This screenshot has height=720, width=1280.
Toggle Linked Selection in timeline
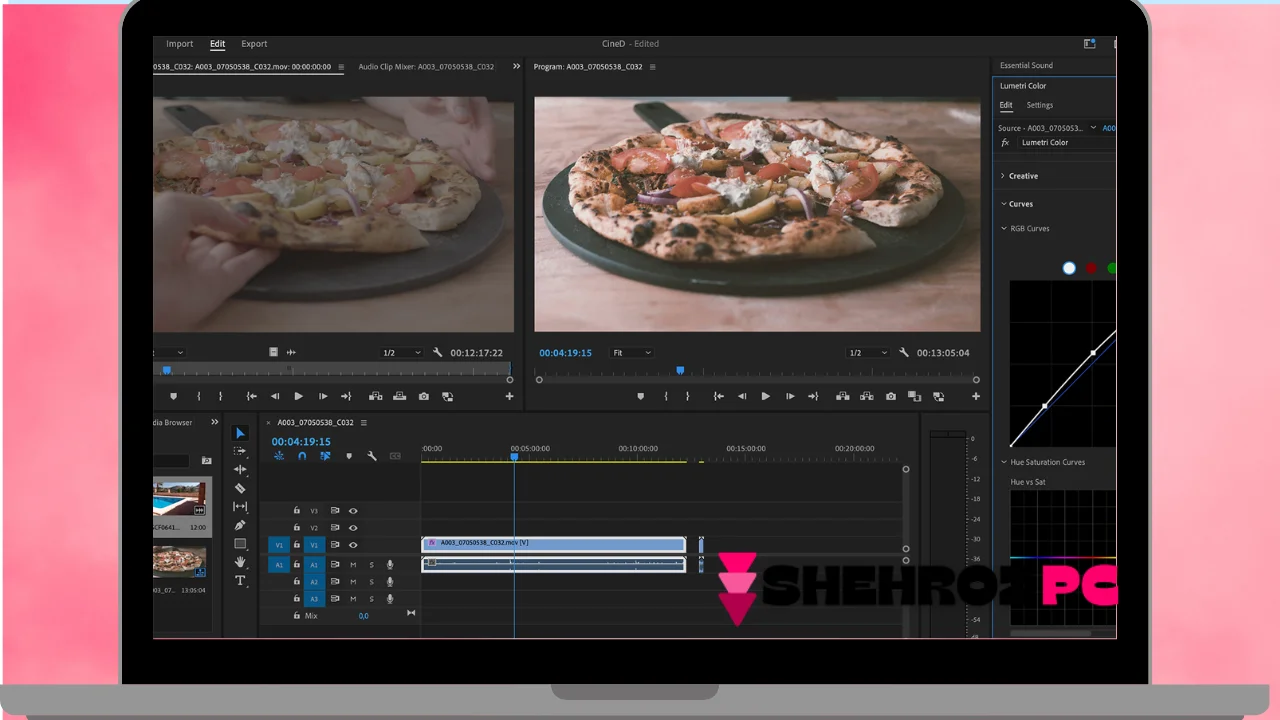coord(325,456)
